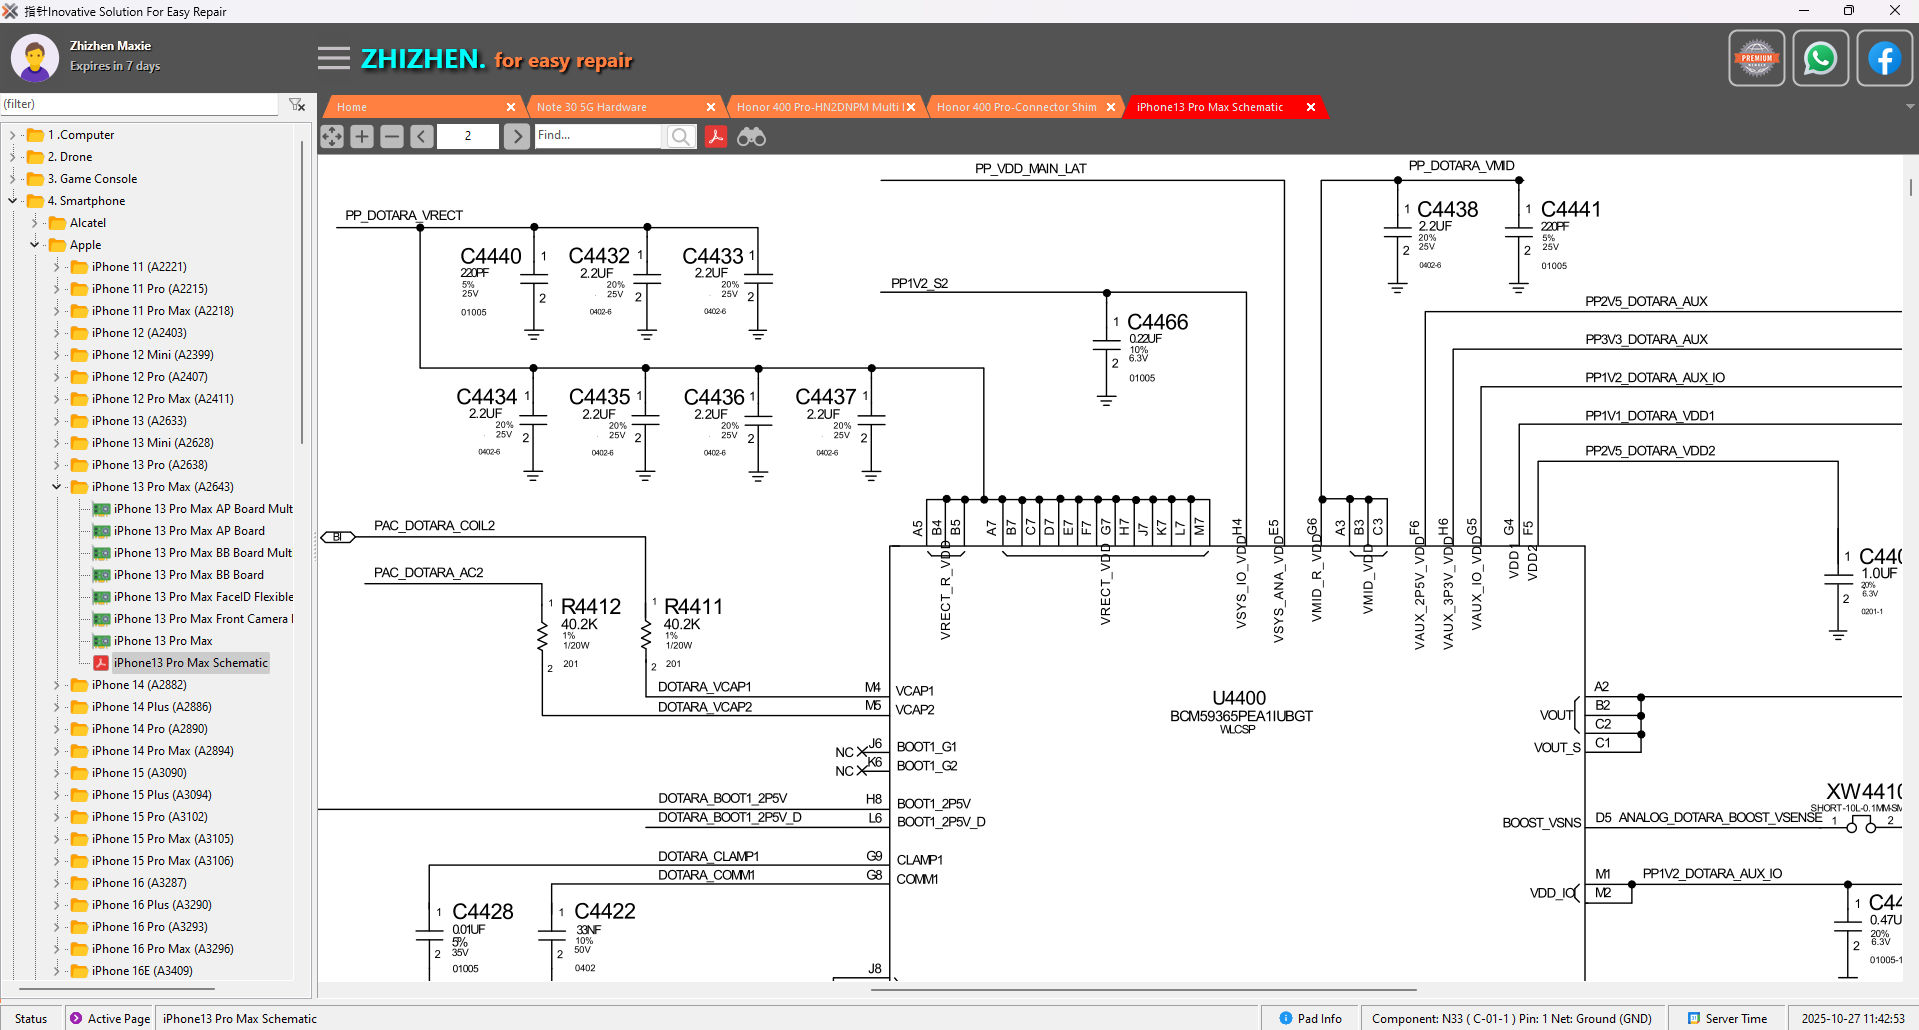1919x1030 pixels.
Task: Close the Home tab
Action: [x=511, y=107]
